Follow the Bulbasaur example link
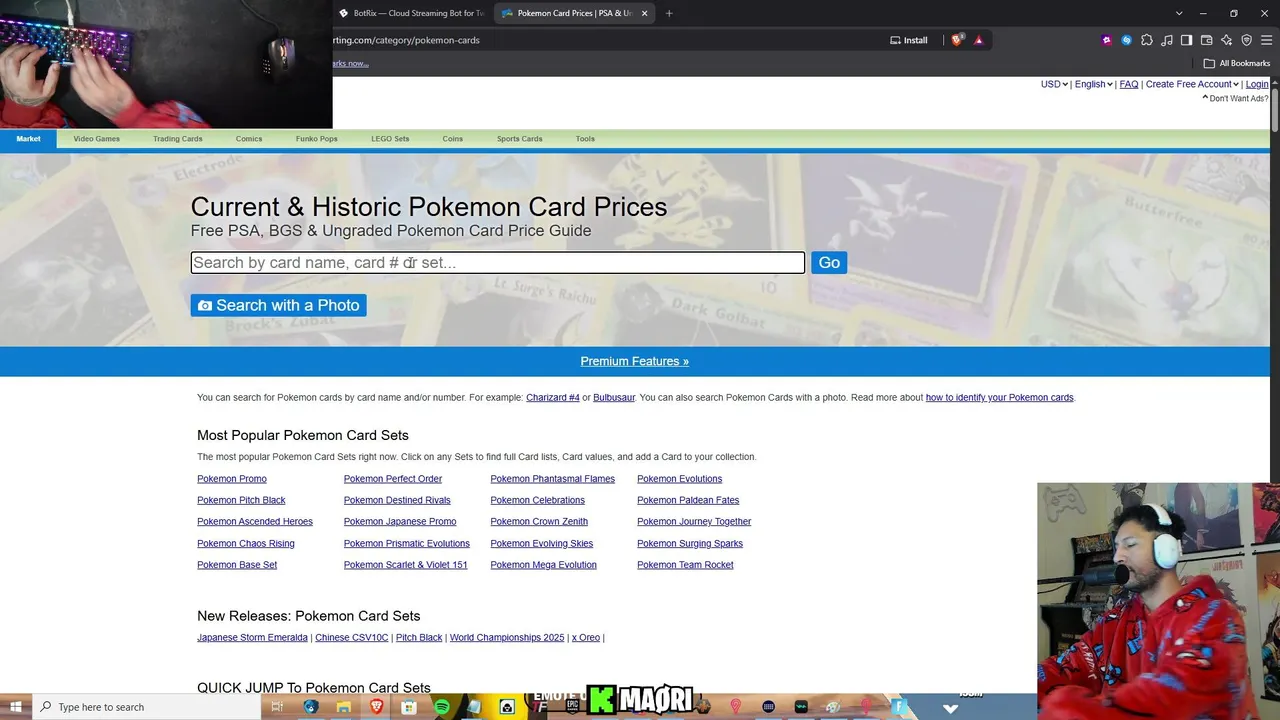1280x720 pixels. [x=614, y=397]
